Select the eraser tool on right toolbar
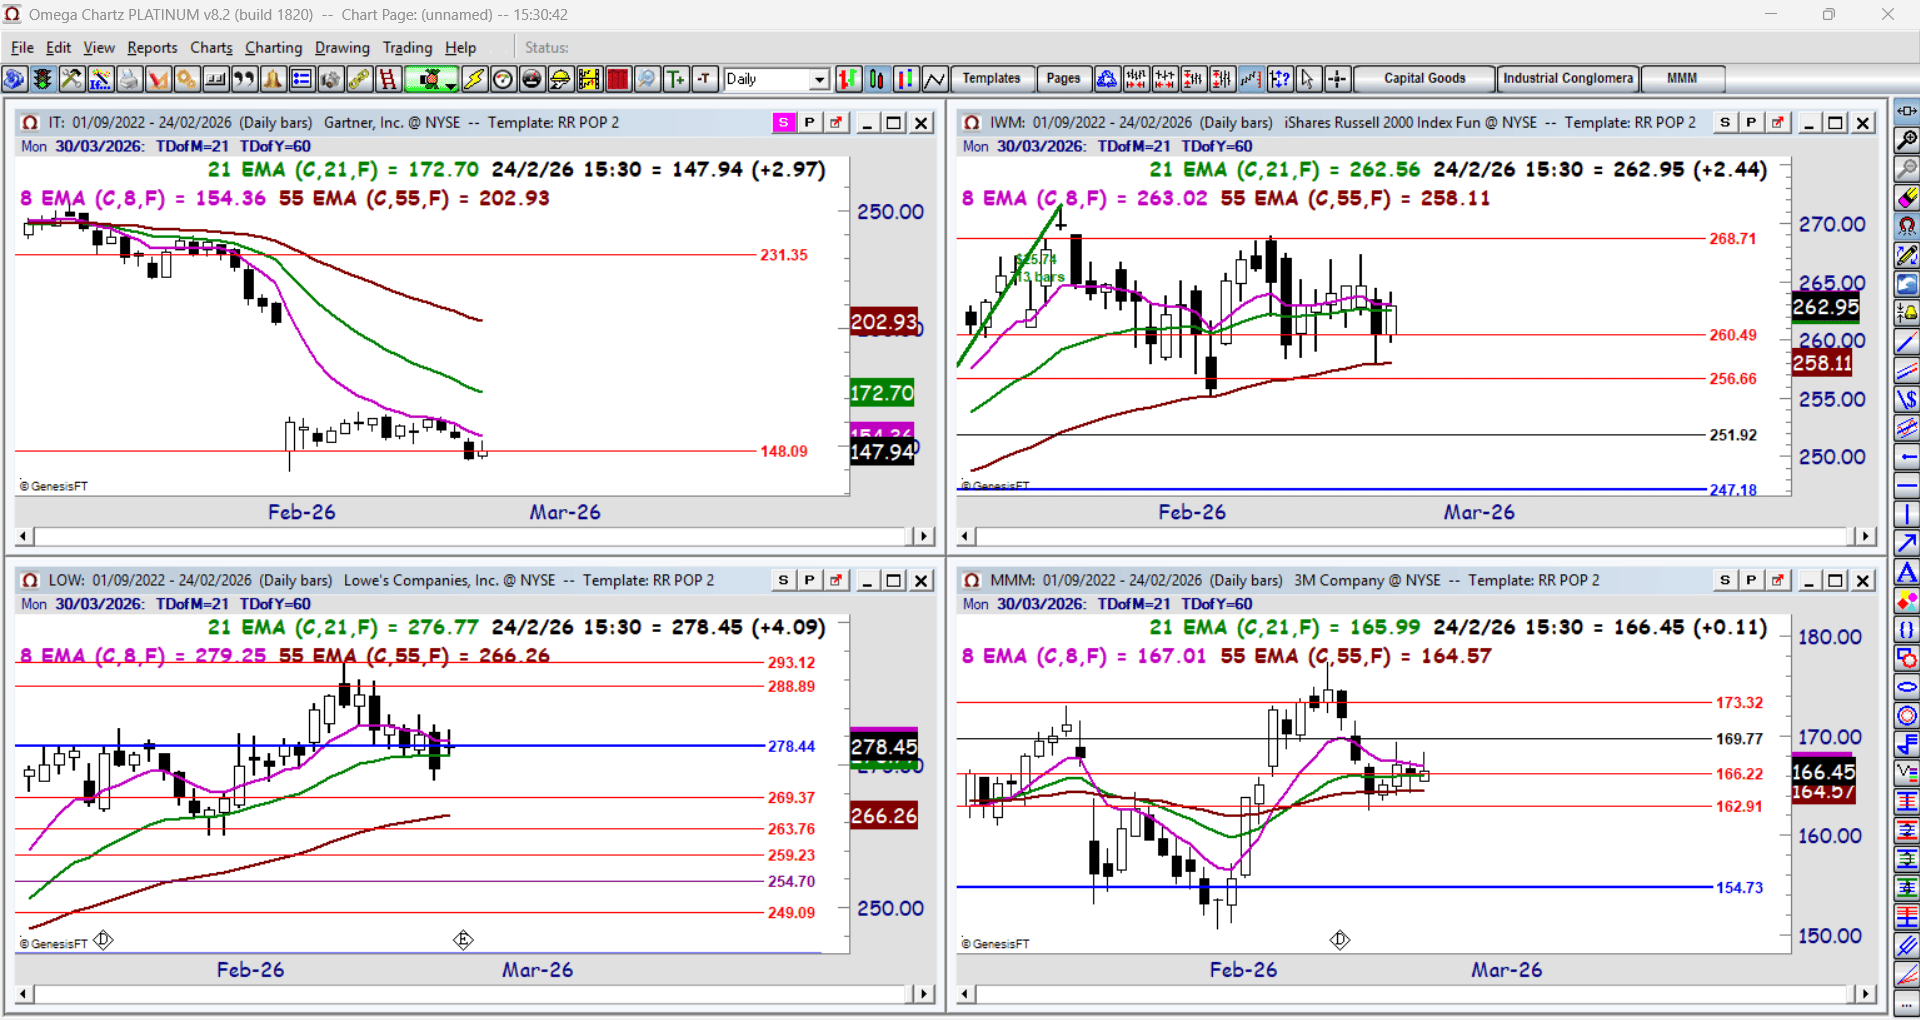This screenshot has height=1020, width=1920. tap(1907, 198)
